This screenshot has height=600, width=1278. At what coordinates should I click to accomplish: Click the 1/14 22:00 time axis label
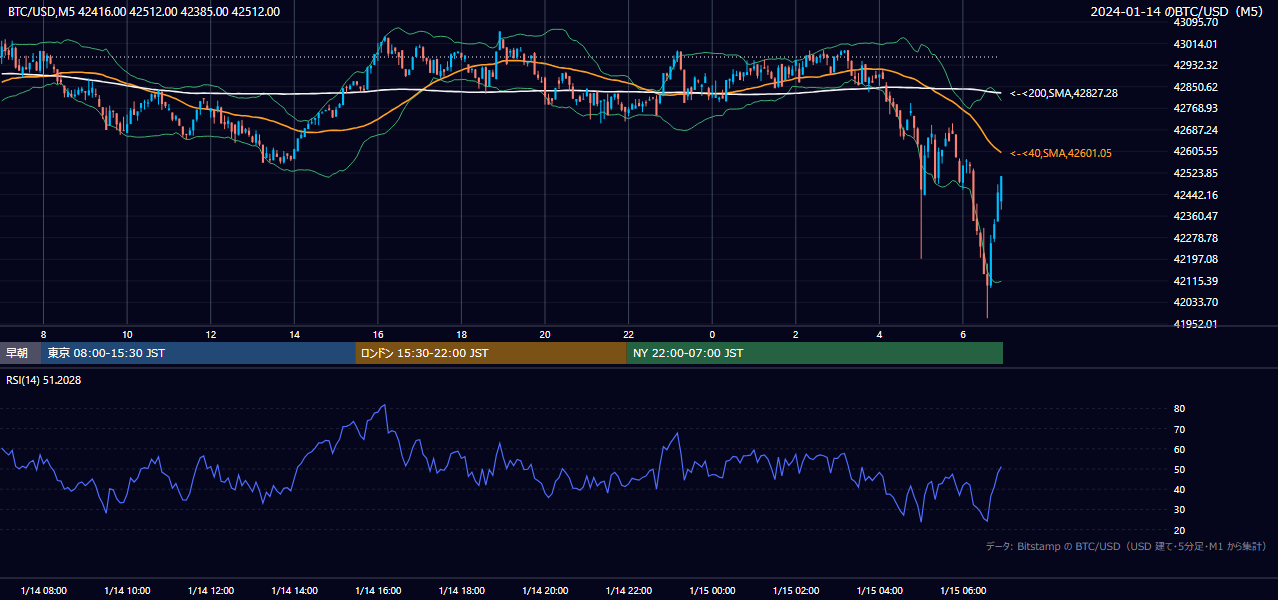coord(629,590)
